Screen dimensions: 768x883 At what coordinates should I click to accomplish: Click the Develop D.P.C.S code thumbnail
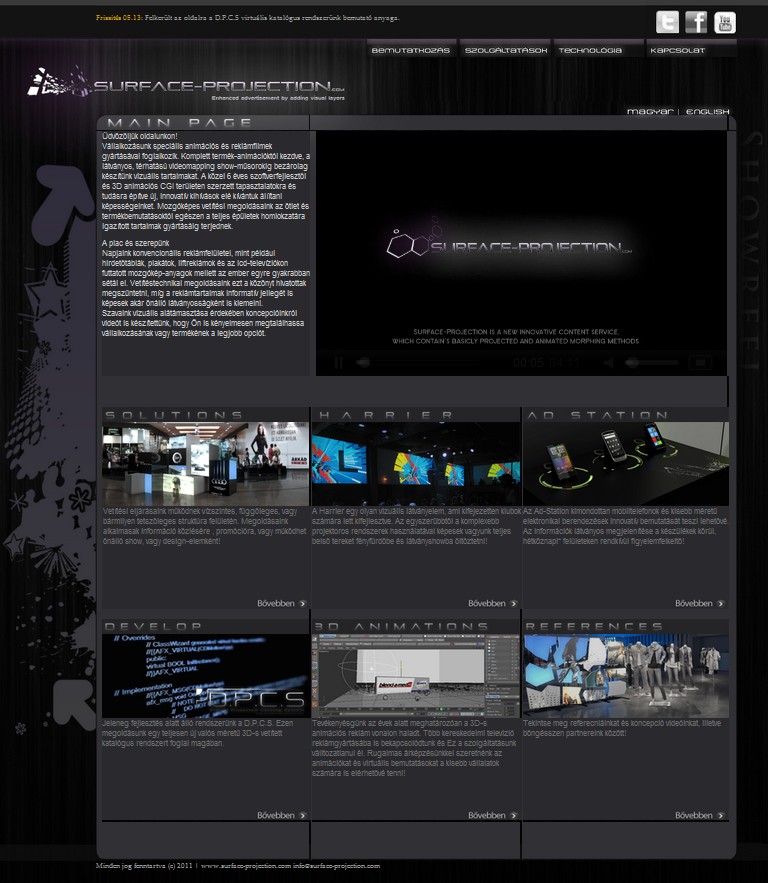[x=205, y=675]
